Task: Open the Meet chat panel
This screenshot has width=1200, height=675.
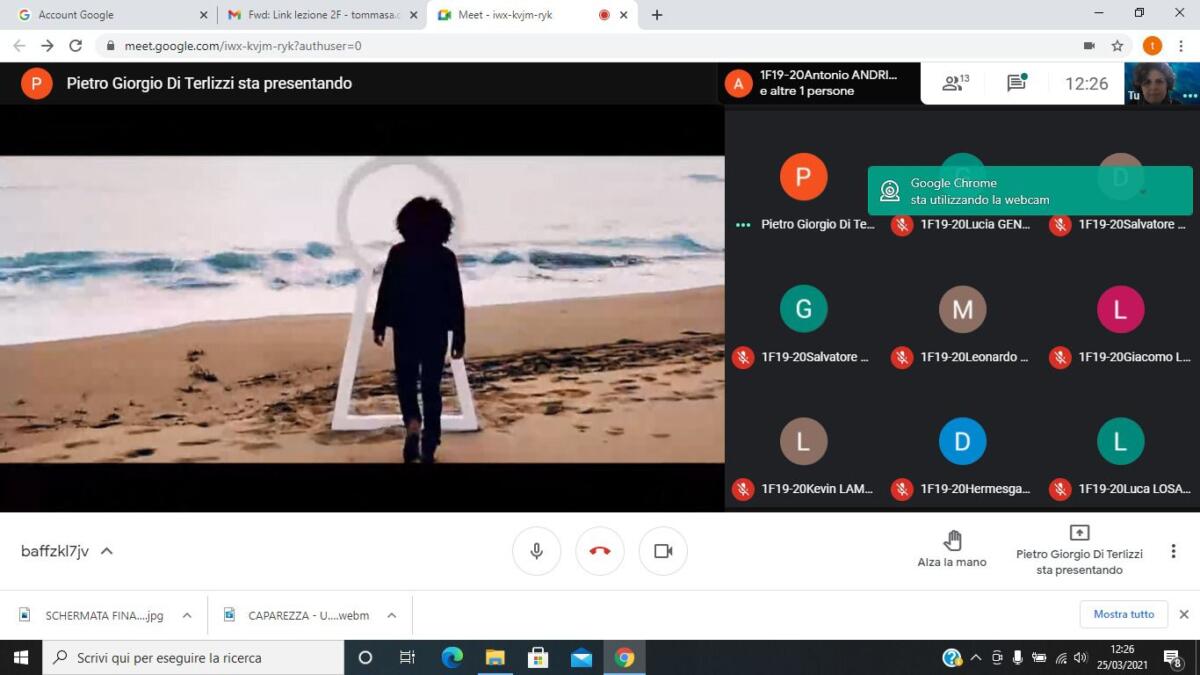Action: [1017, 83]
